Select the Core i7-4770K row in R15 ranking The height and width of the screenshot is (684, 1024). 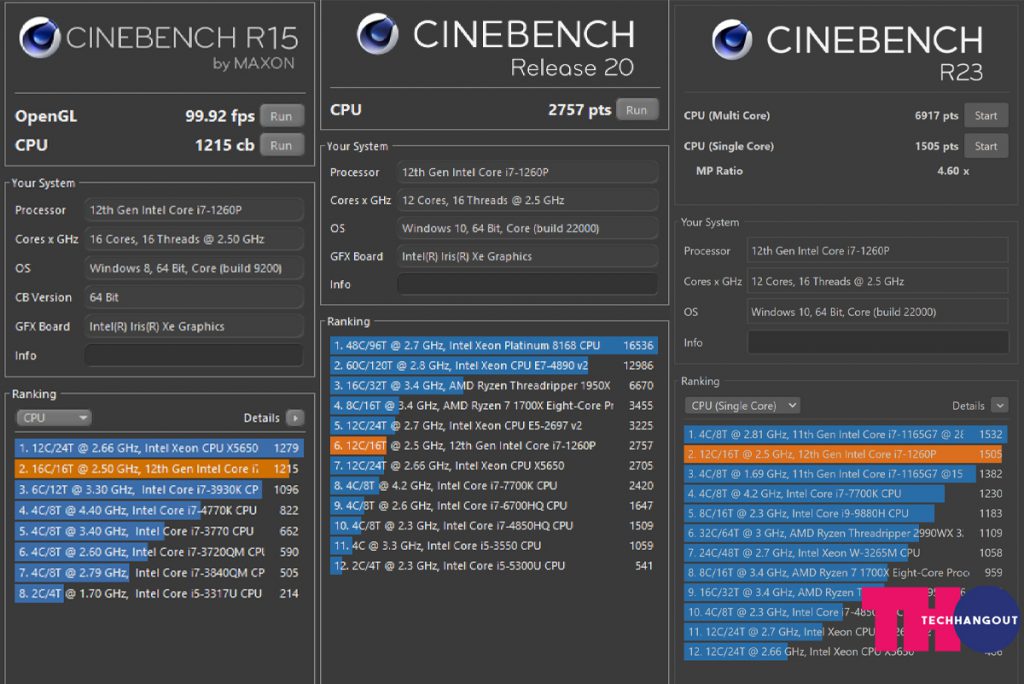(159, 510)
